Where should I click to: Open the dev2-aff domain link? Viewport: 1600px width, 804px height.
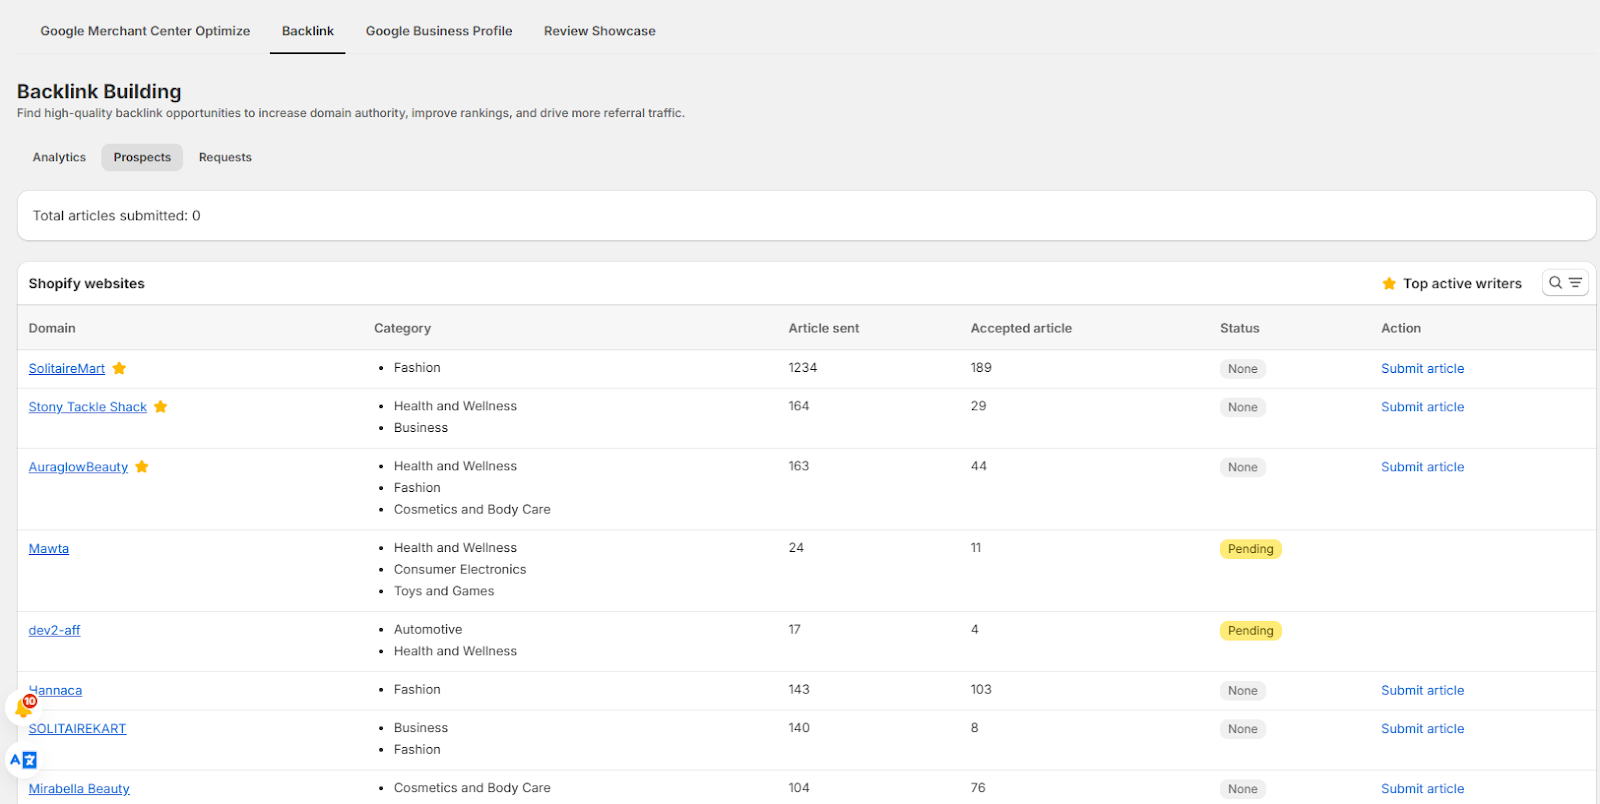pos(55,630)
